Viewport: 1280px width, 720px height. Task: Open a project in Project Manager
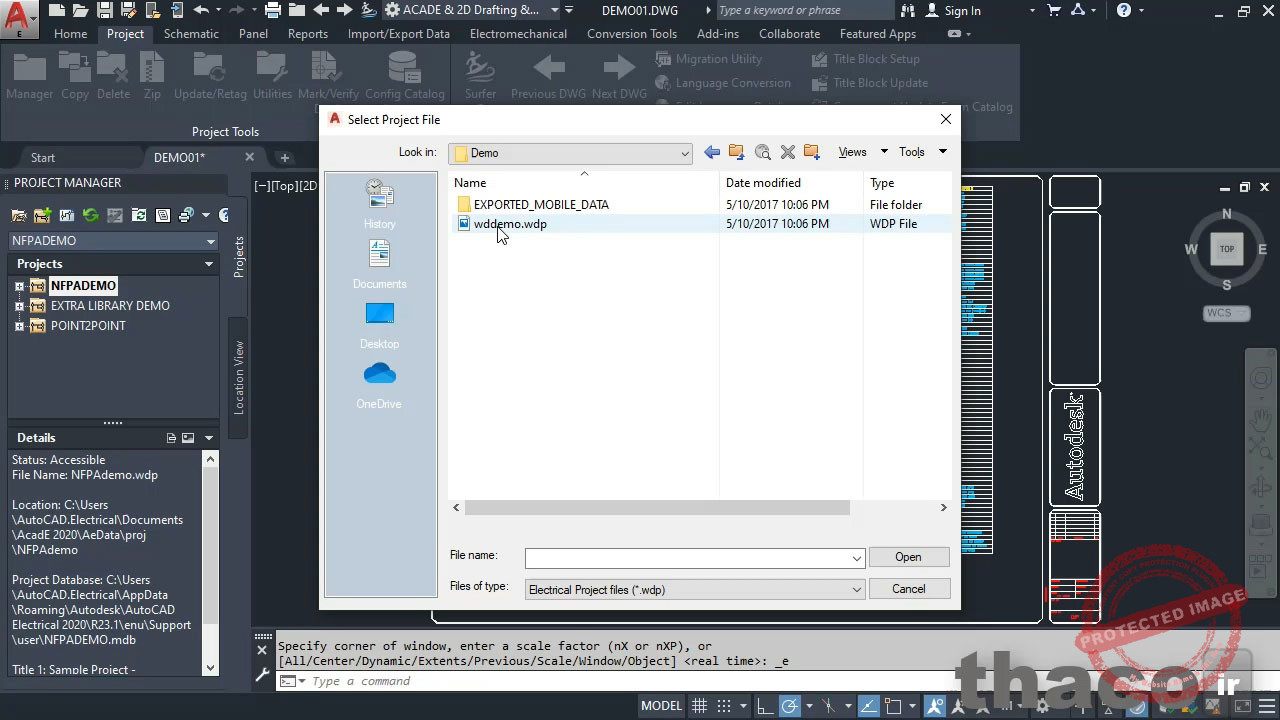pyautogui.click(x=16, y=215)
